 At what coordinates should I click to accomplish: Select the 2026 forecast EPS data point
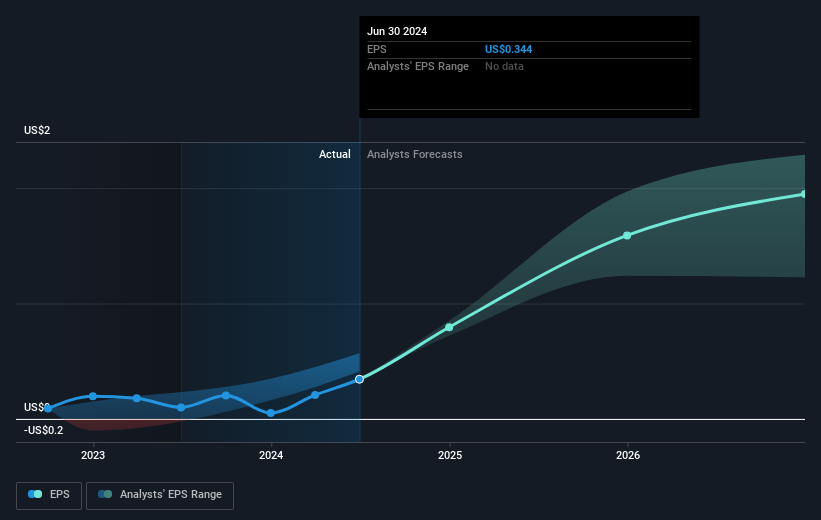pyautogui.click(x=627, y=236)
